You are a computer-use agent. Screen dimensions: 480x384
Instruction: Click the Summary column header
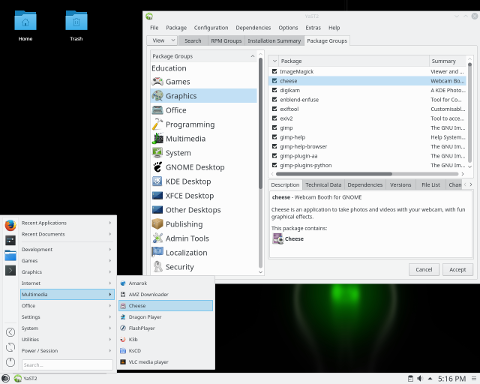[x=447, y=61]
